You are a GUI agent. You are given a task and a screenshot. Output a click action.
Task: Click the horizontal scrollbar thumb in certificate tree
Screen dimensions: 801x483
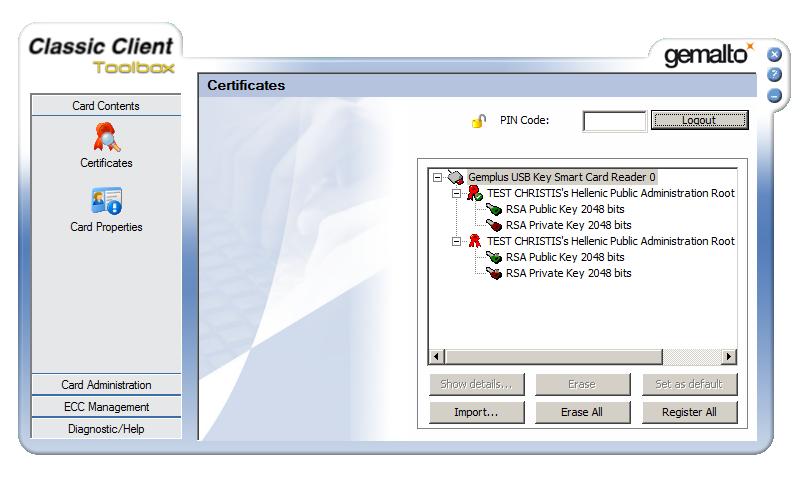point(553,356)
